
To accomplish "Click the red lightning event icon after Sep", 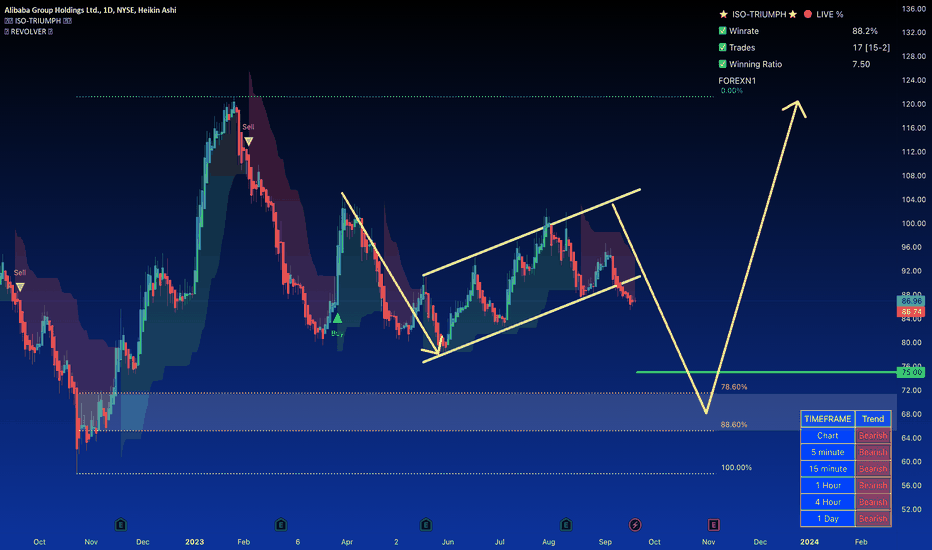I will pyautogui.click(x=635, y=524).
